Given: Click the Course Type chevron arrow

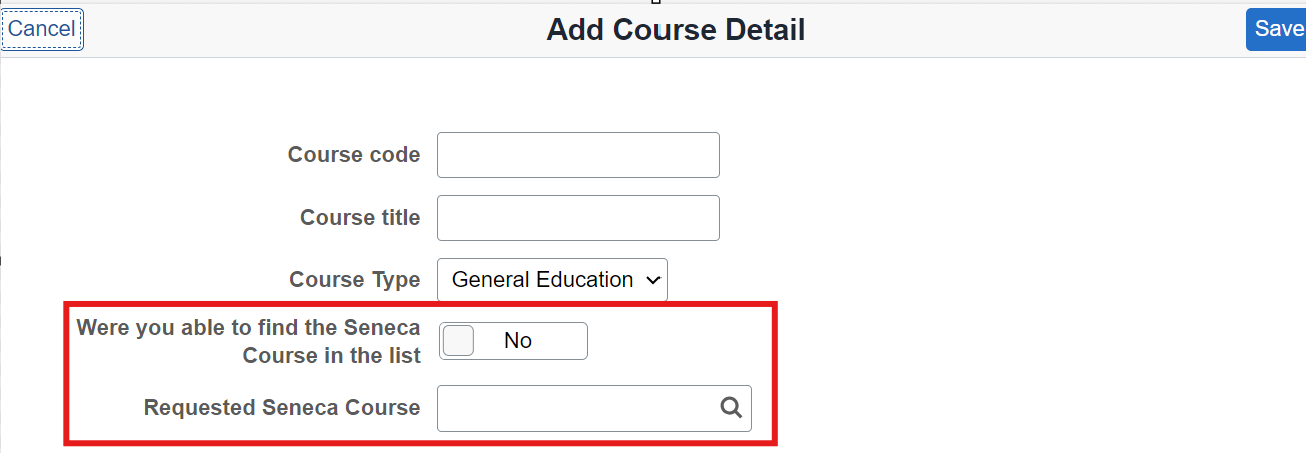Looking at the screenshot, I should tap(654, 281).
